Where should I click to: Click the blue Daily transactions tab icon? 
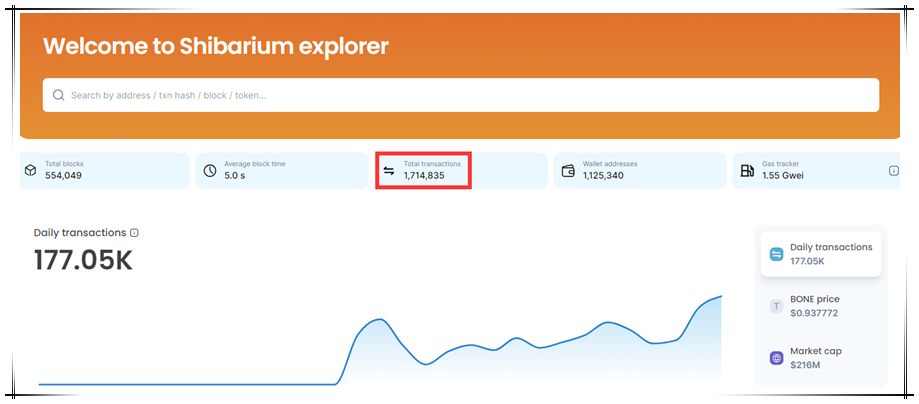[x=777, y=254]
